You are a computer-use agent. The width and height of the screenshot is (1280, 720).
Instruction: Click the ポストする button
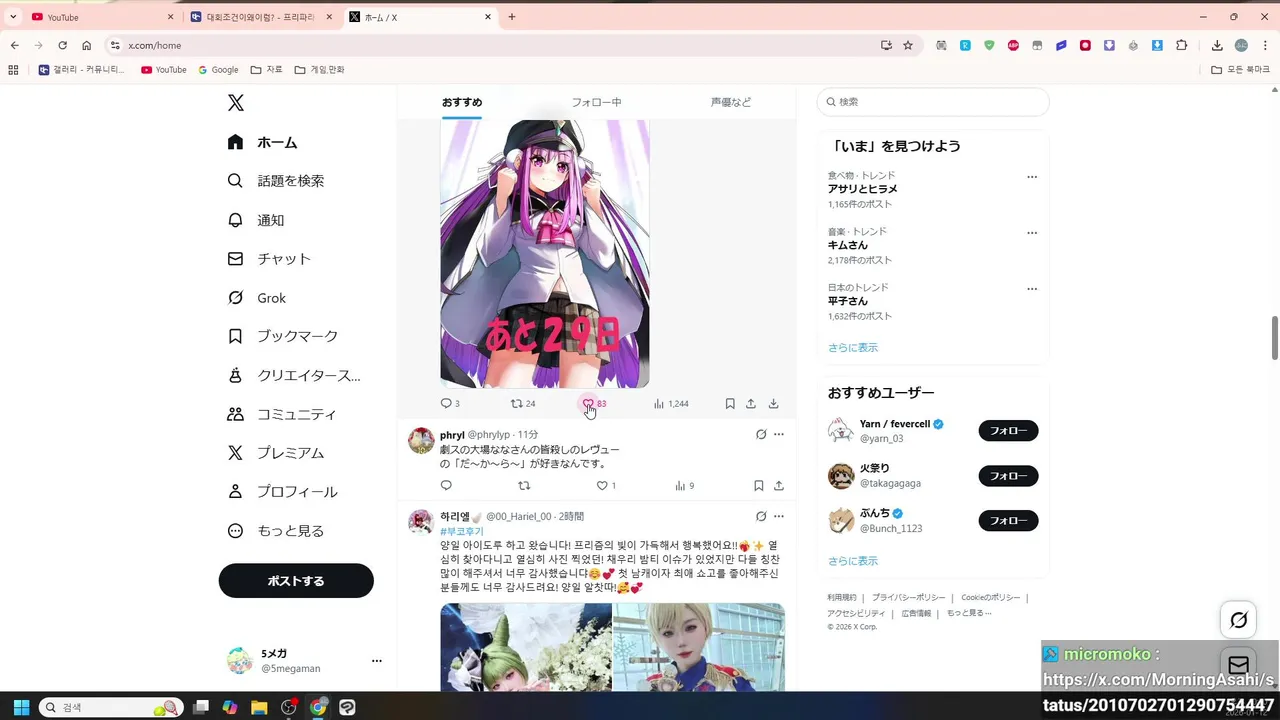(296, 581)
